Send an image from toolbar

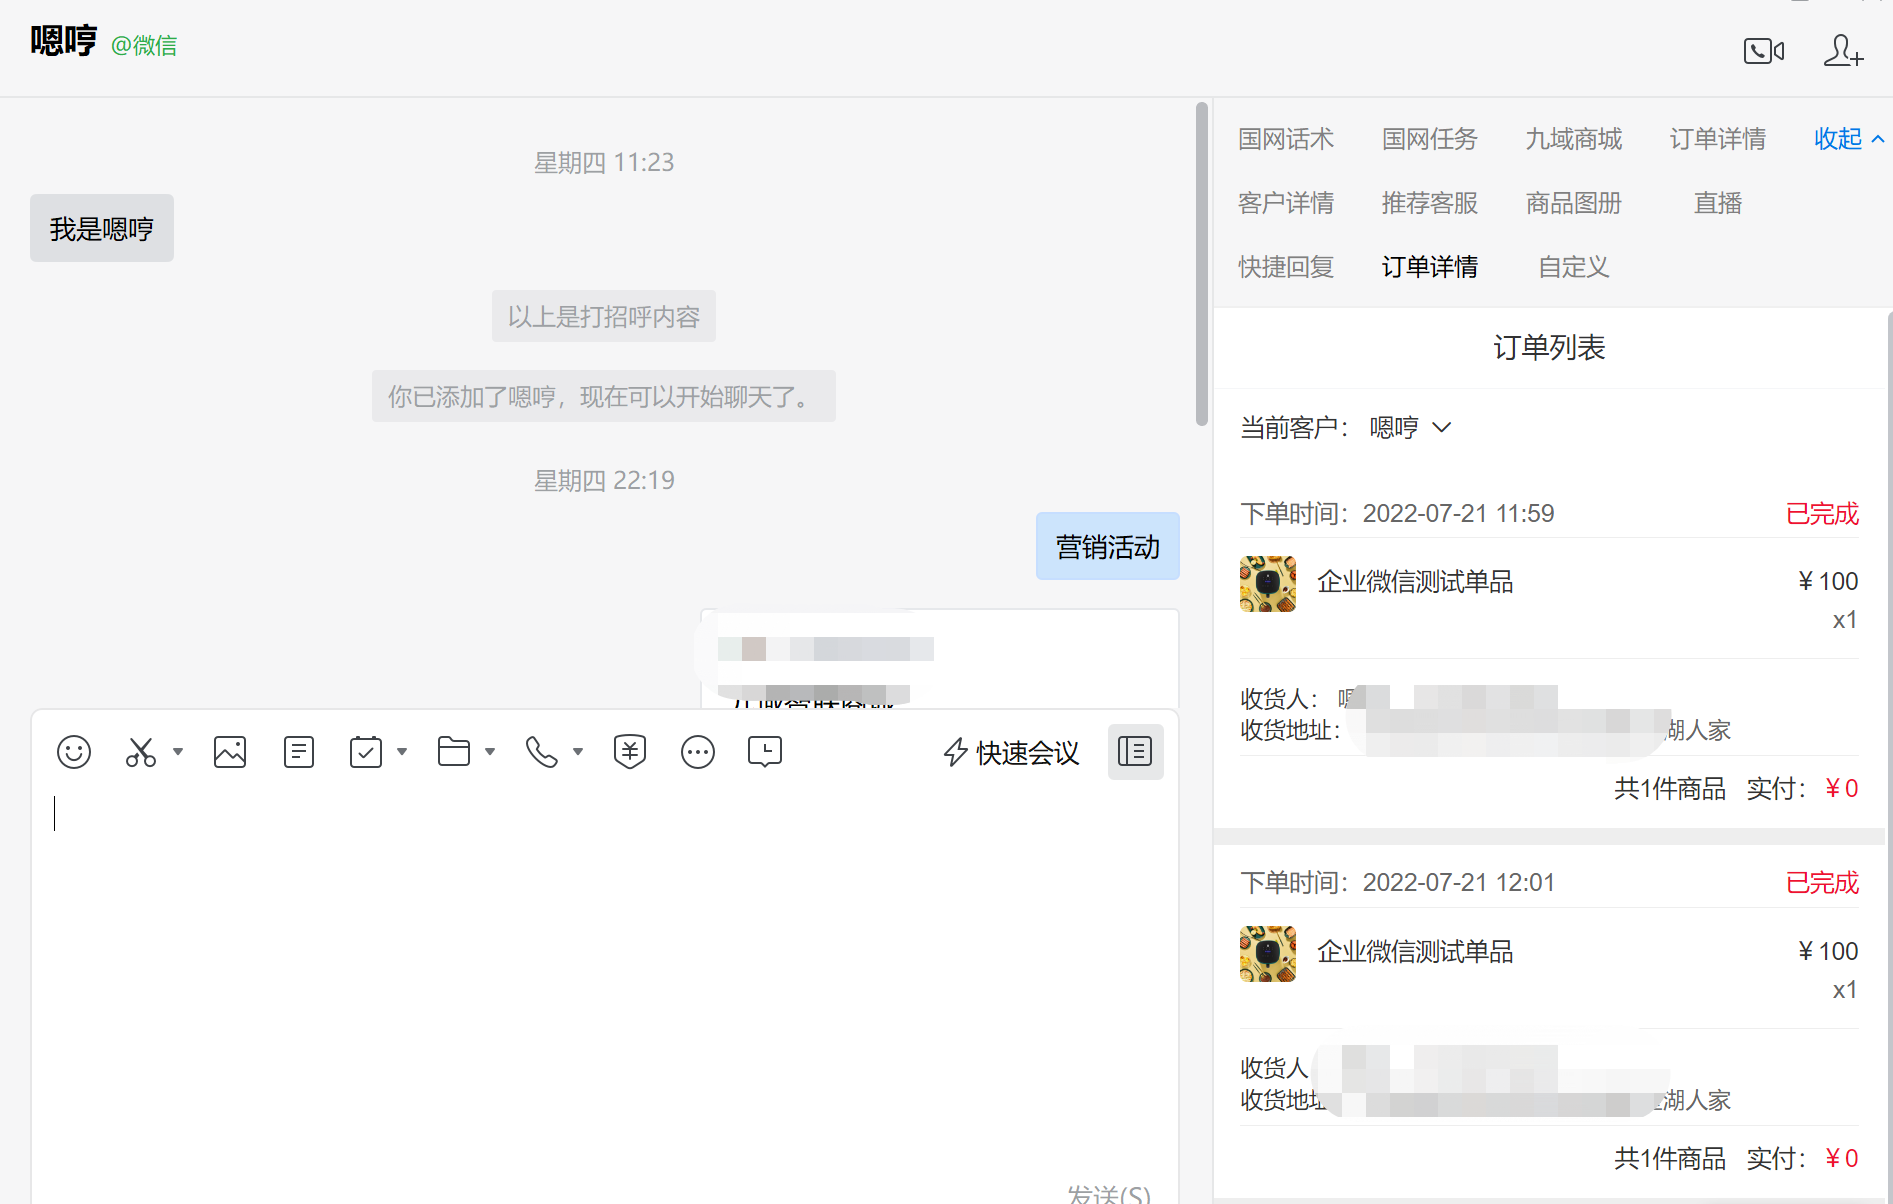click(x=230, y=752)
